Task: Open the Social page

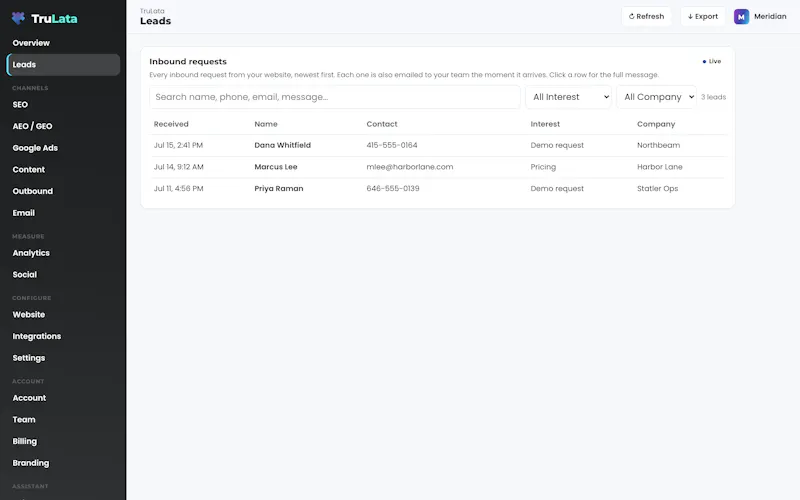Action: pyautogui.click(x=63, y=274)
